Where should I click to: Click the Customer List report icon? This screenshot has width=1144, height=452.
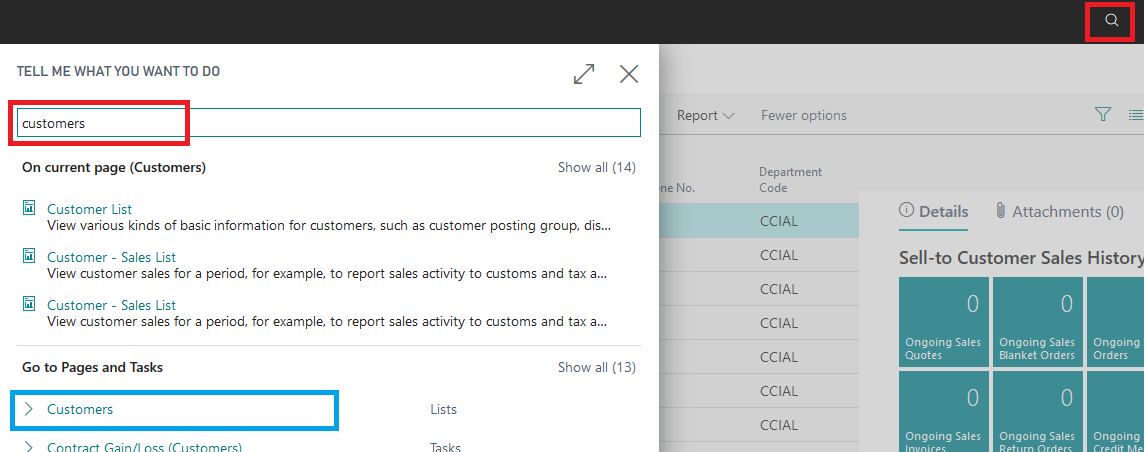pos(29,208)
